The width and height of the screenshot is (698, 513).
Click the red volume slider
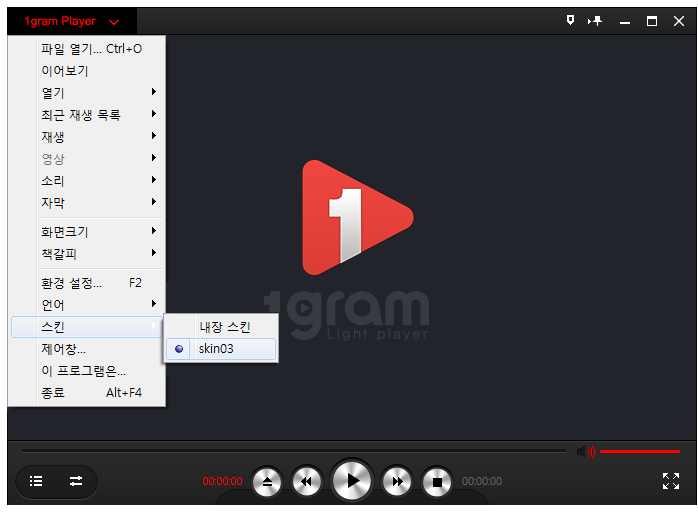[640, 452]
